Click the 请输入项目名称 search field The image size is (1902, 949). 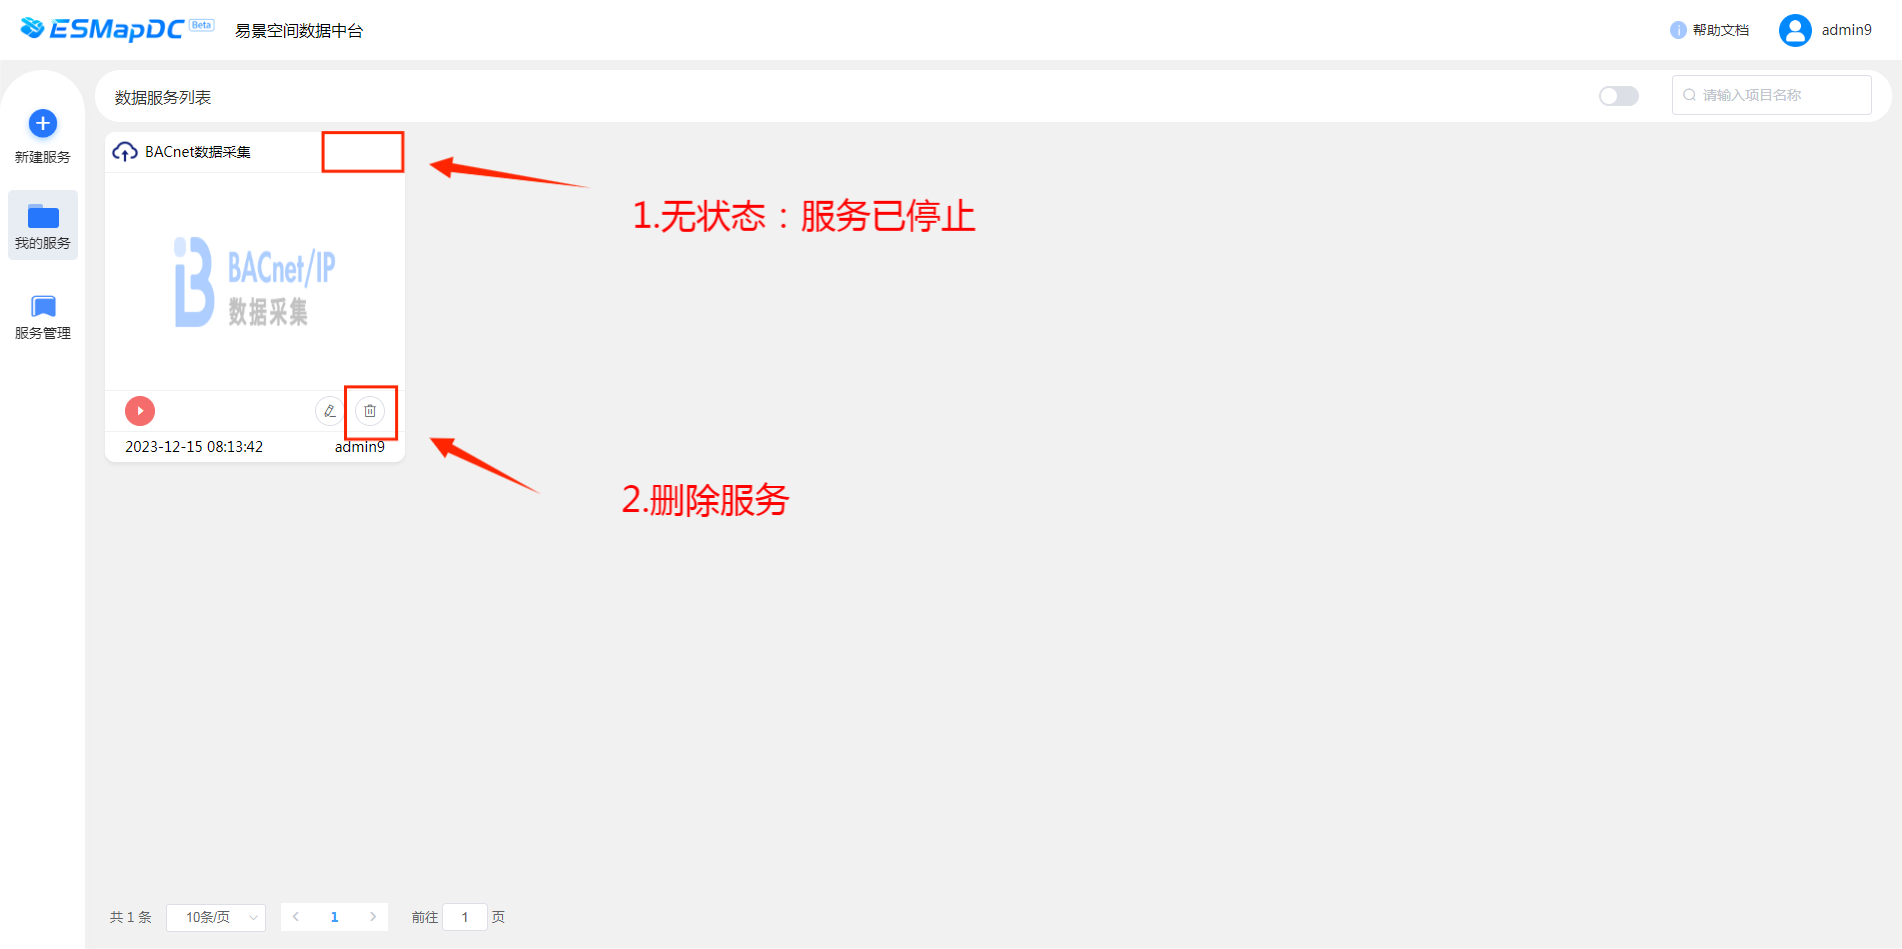point(1771,95)
